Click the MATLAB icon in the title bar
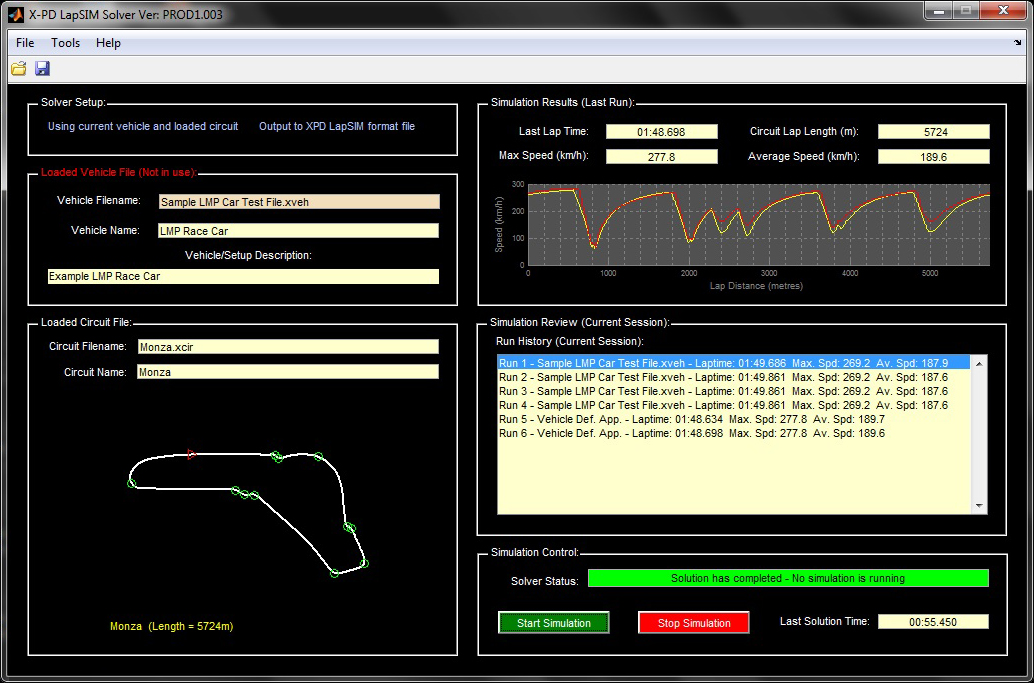This screenshot has height=683, width=1034. [16, 13]
